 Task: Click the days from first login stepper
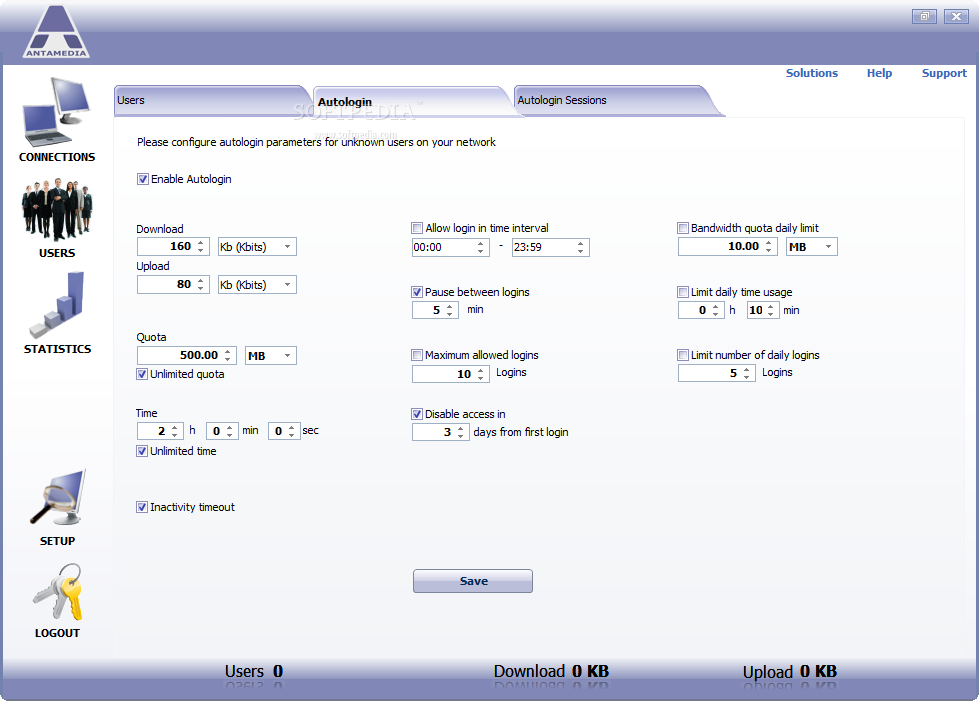point(460,432)
